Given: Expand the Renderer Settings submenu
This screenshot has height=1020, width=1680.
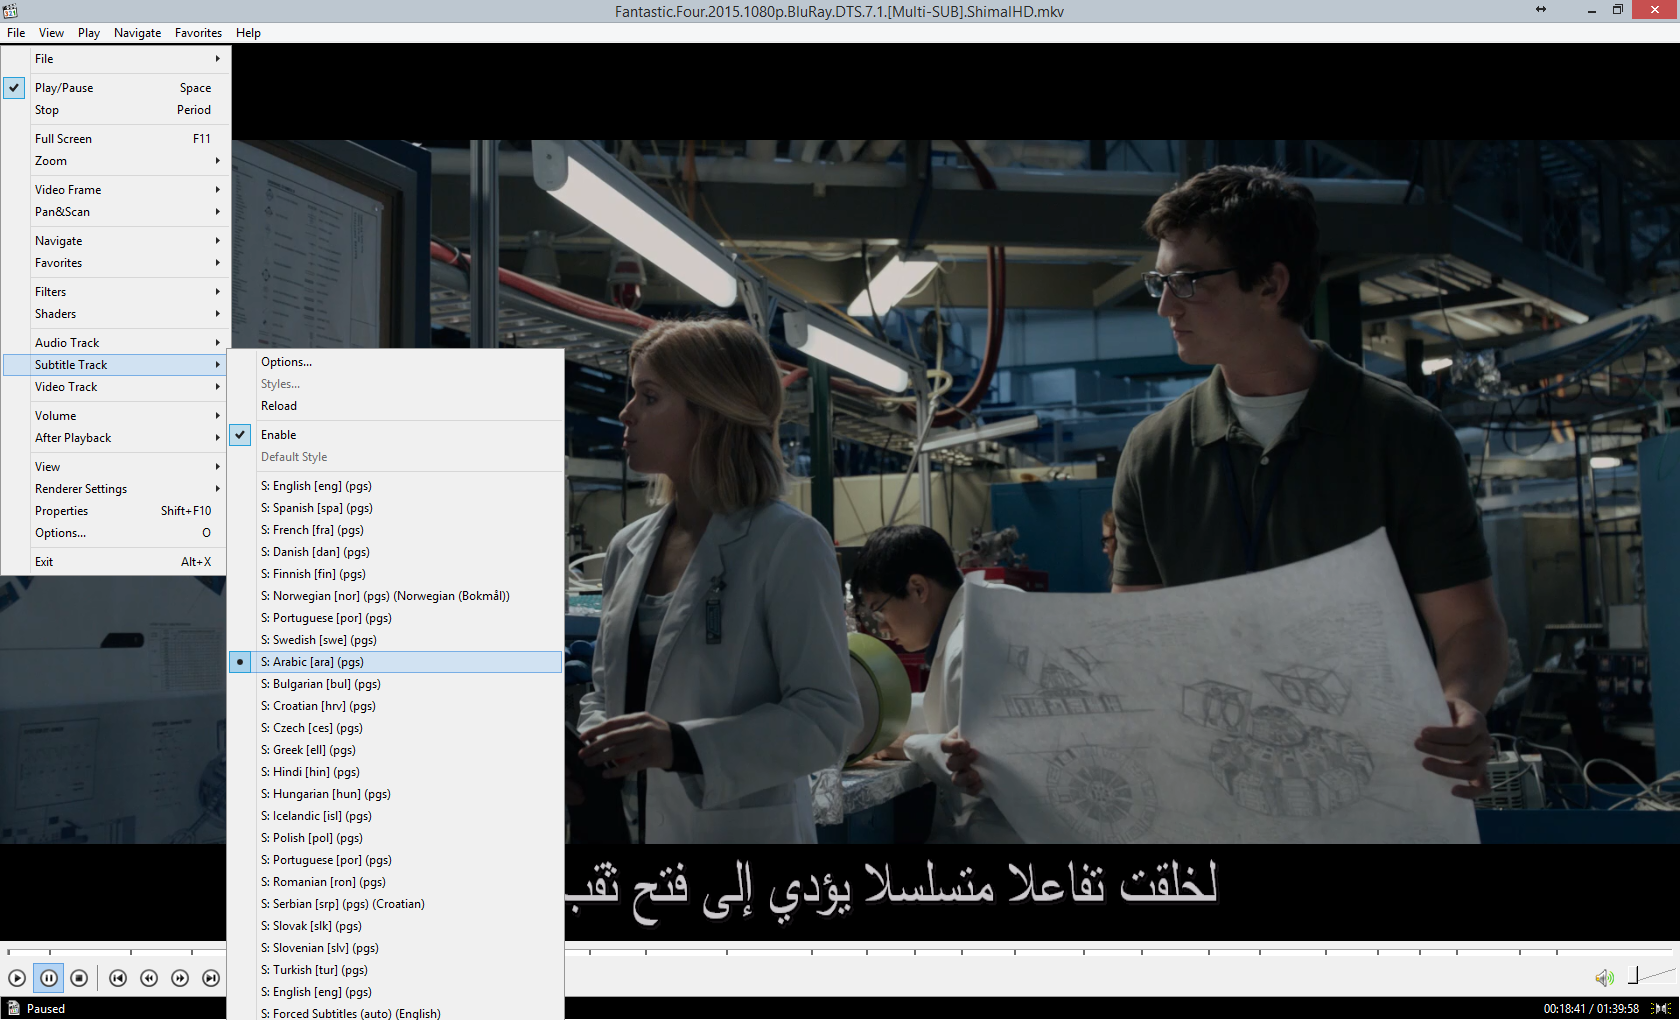Looking at the screenshot, I should pos(116,489).
